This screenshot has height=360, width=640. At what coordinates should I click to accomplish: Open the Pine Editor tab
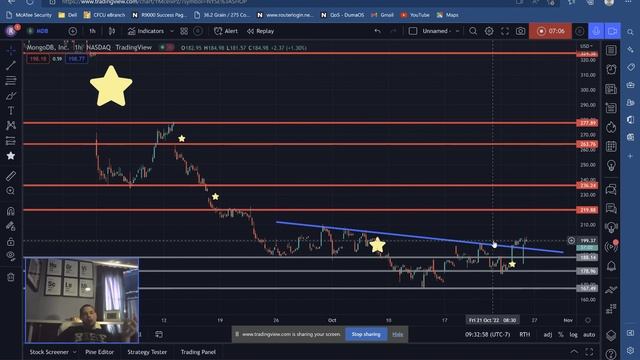point(100,352)
